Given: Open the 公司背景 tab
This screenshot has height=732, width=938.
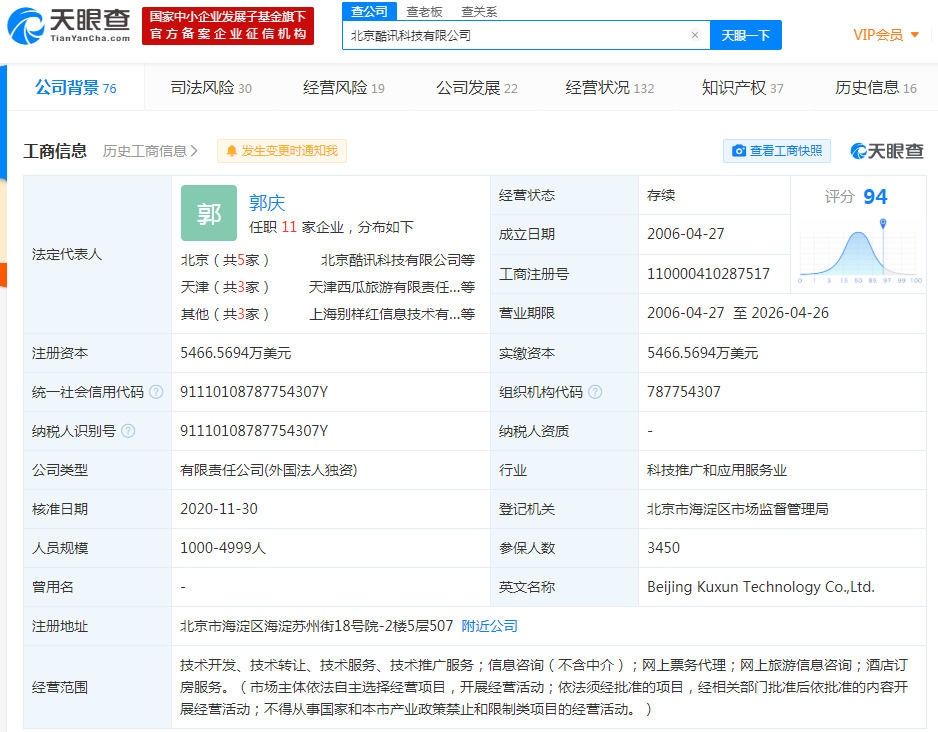Looking at the screenshot, I should (x=75, y=87).
